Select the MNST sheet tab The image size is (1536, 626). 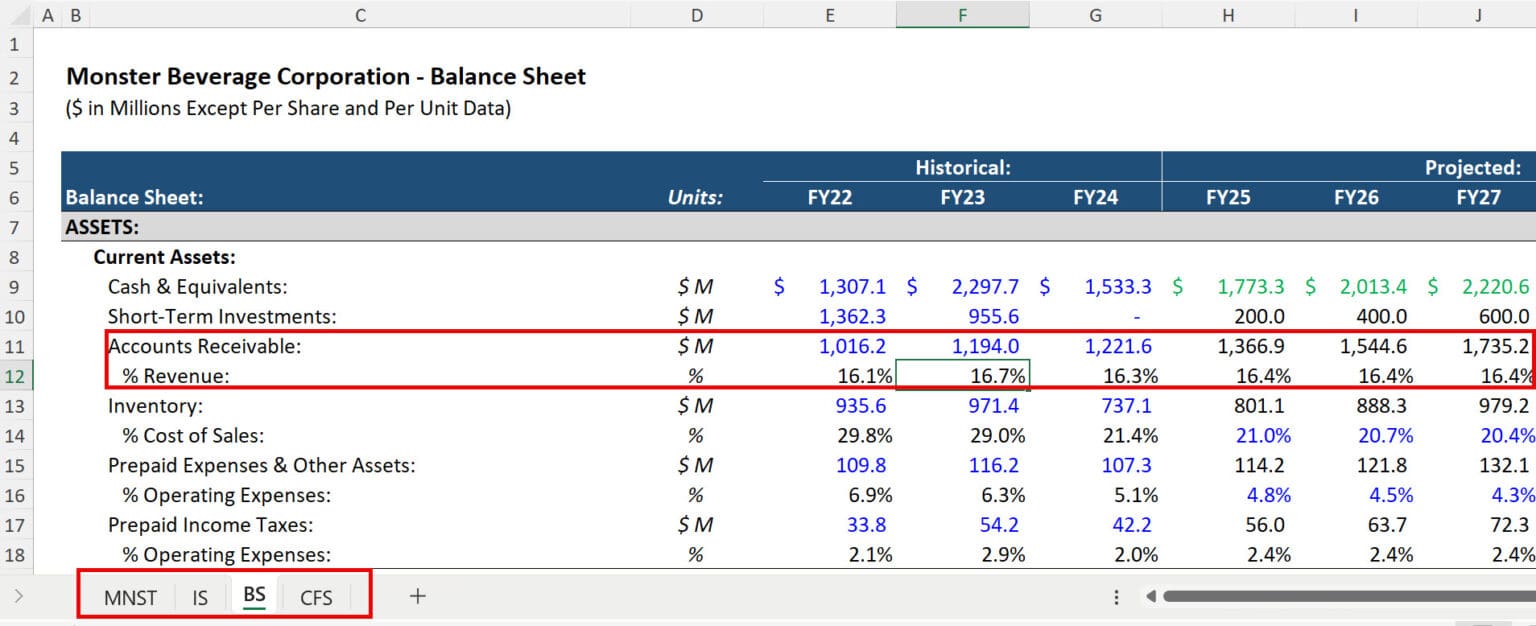tap(130, 597)
